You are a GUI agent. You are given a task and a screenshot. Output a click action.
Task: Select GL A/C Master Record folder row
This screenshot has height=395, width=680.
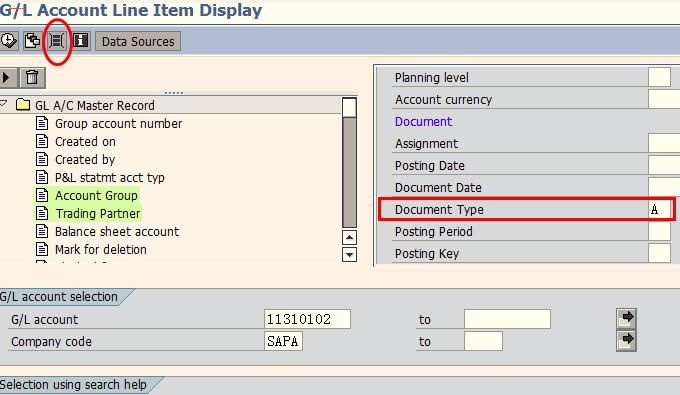click(171, 105)
